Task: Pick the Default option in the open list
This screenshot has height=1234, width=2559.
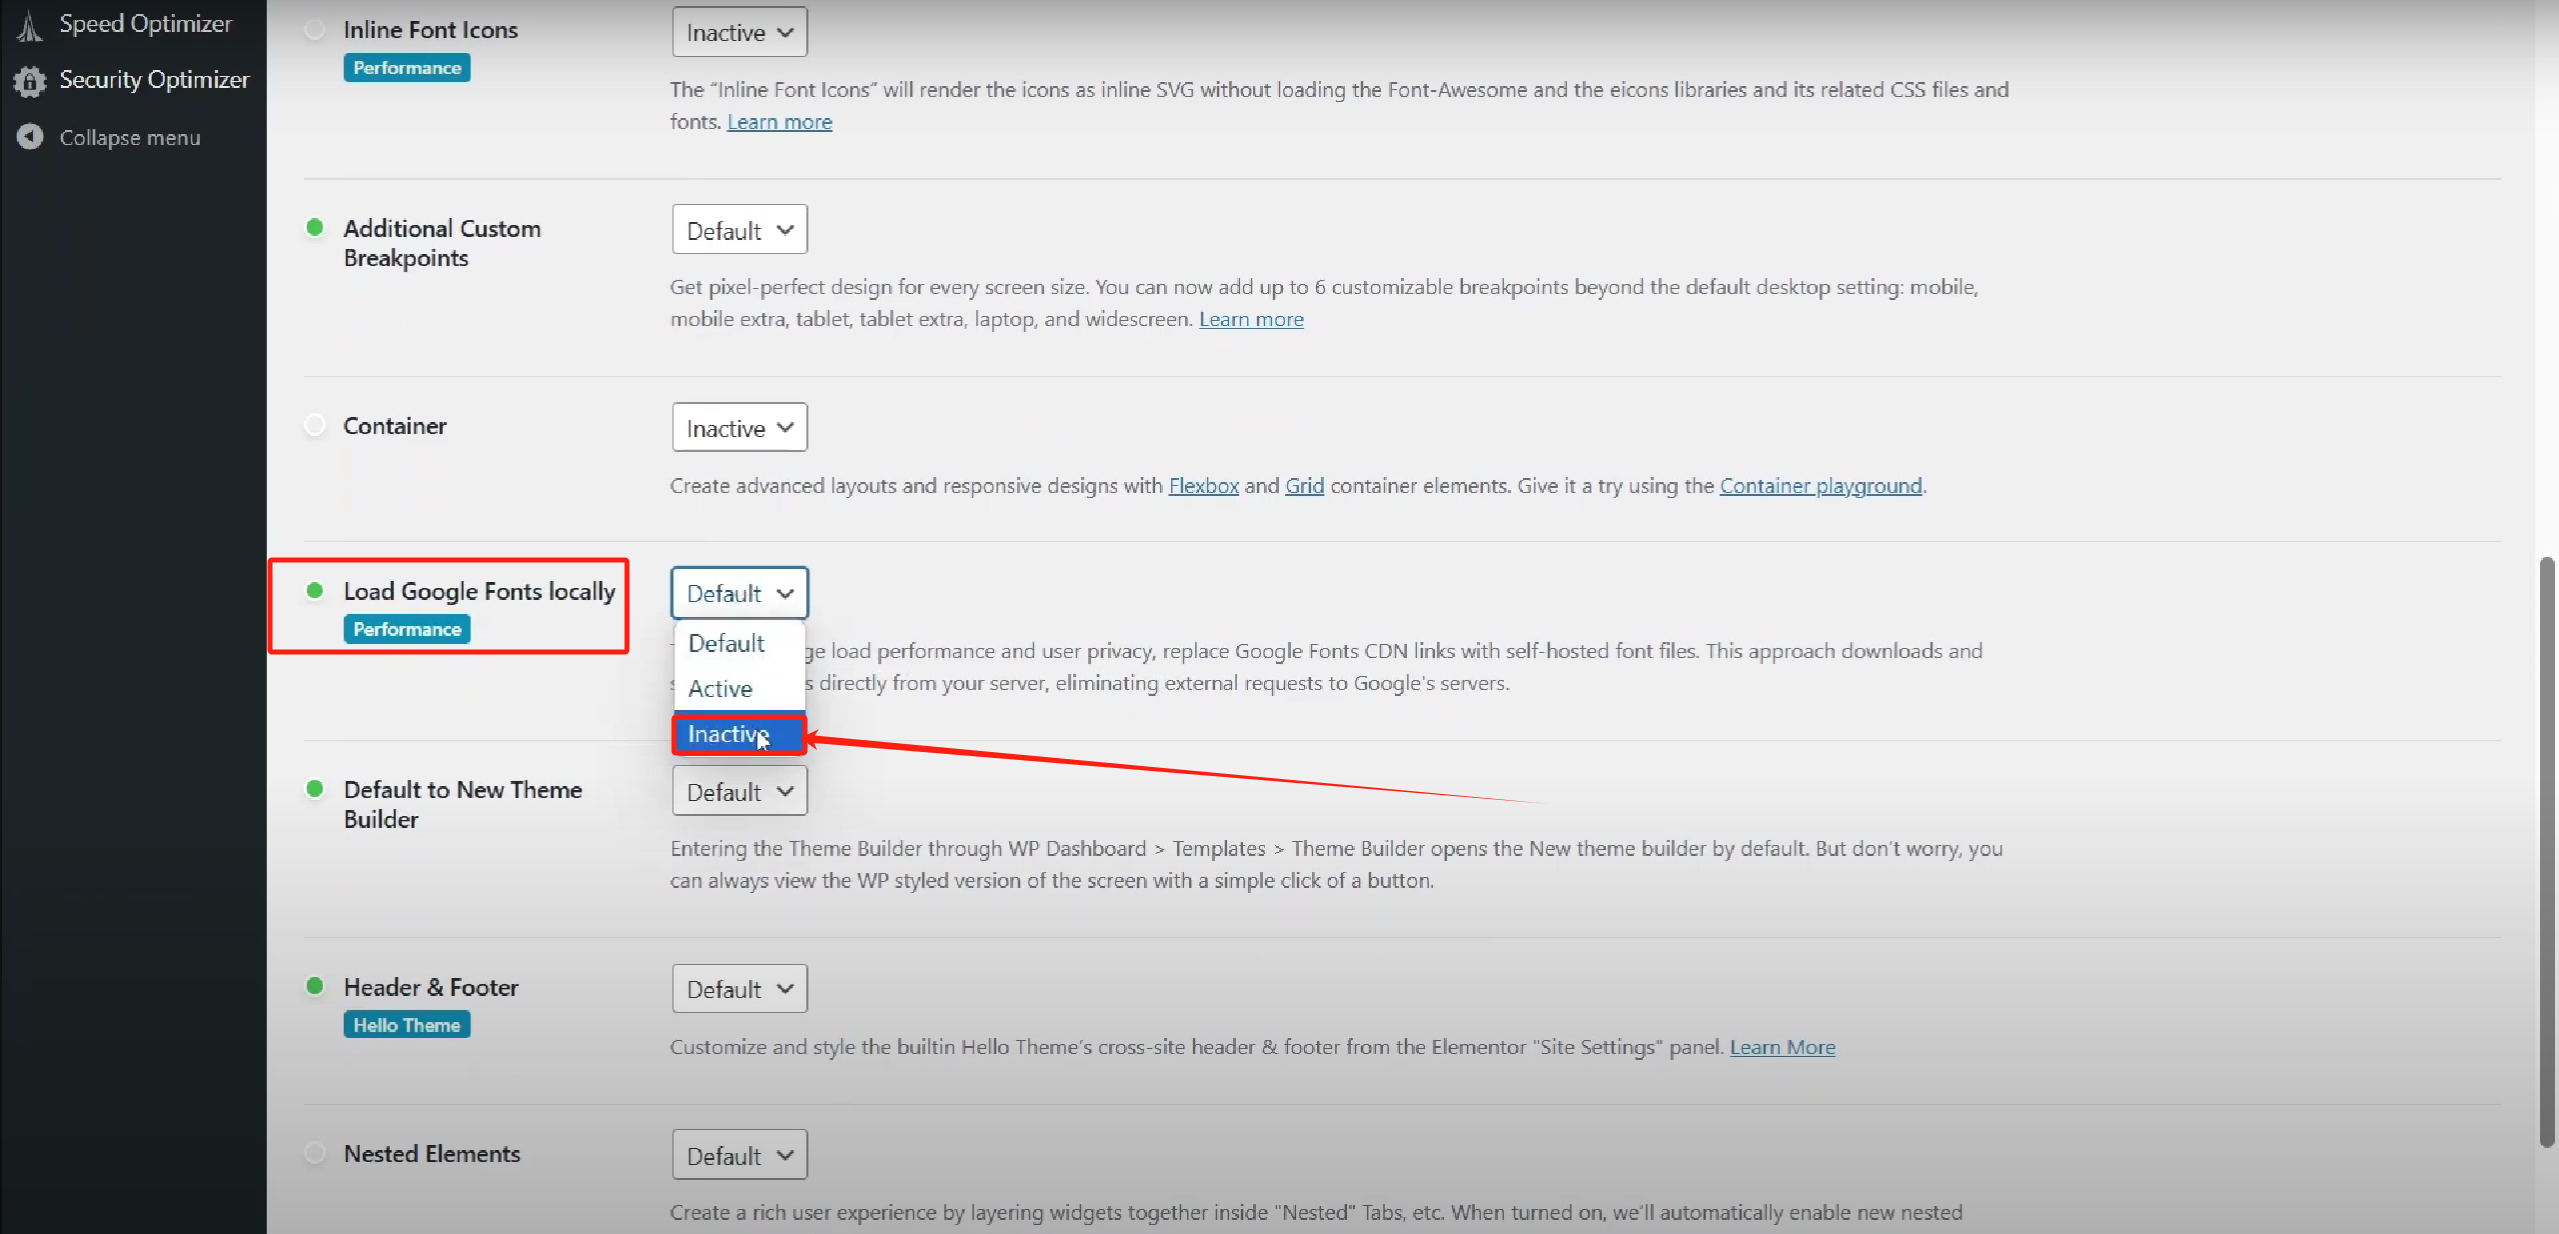Action: point(726,644)
